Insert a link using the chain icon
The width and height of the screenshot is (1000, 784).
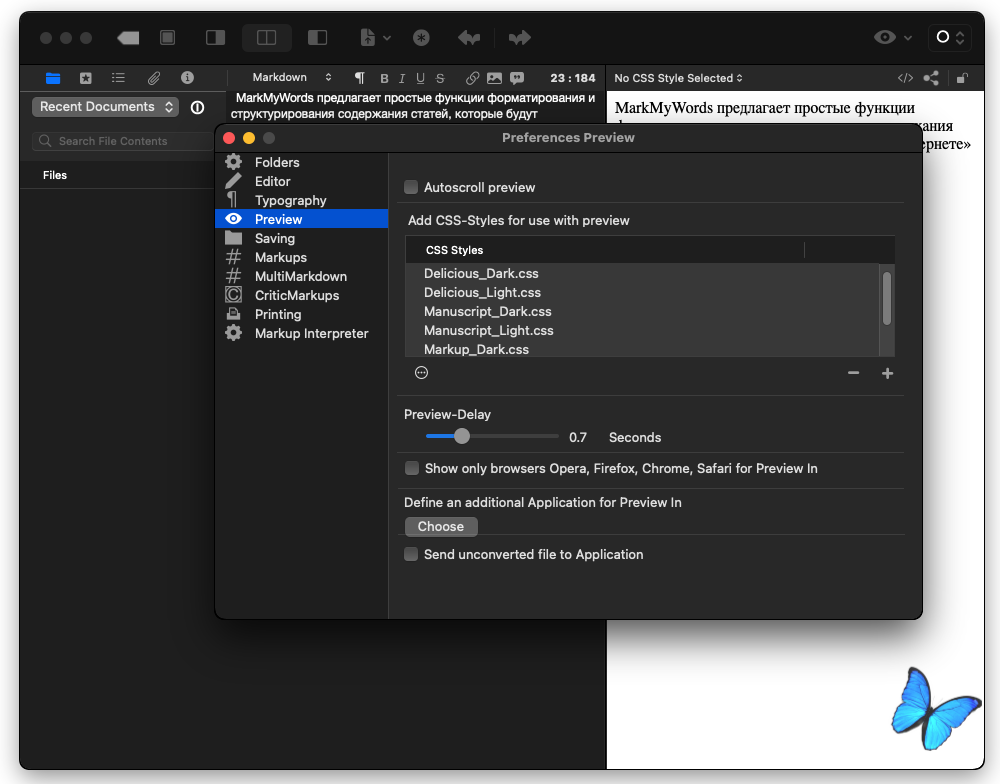point(471,78)
